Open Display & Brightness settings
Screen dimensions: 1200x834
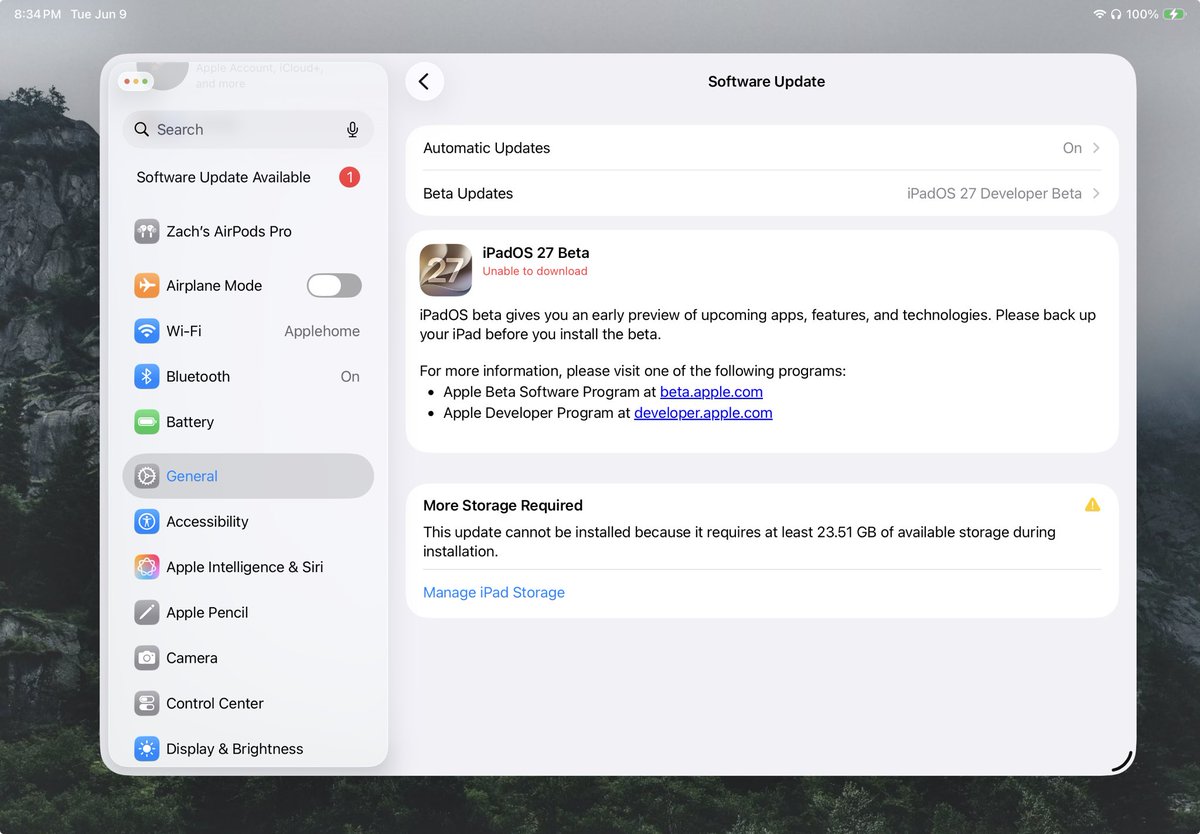248,749
